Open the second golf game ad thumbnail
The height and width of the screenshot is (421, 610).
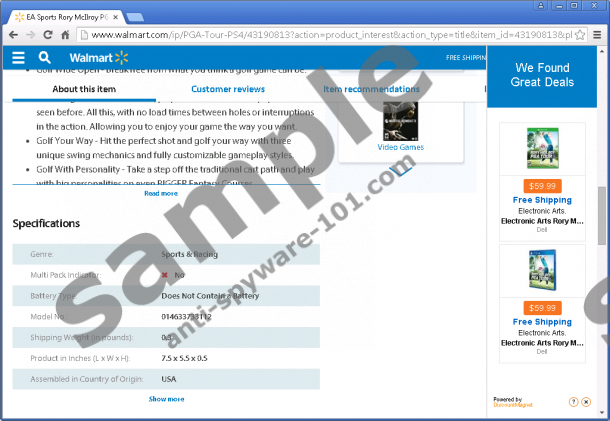[x=542, y=270]
